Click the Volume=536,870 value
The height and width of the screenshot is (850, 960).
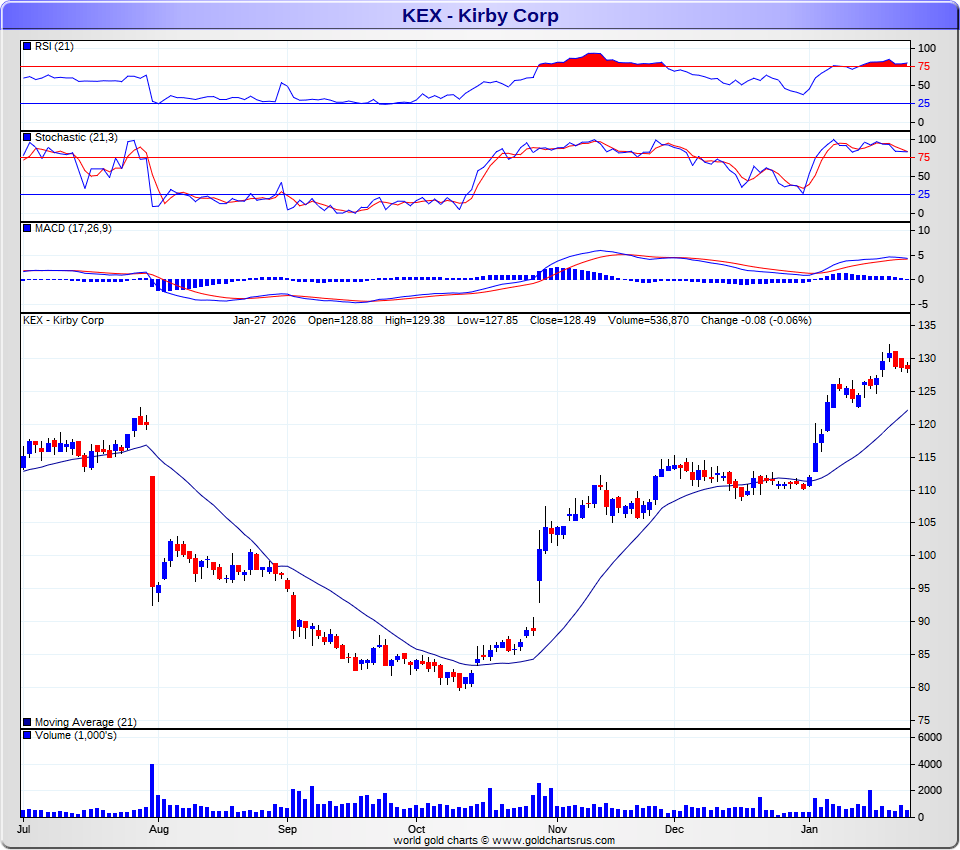click(x=648, y=320)
